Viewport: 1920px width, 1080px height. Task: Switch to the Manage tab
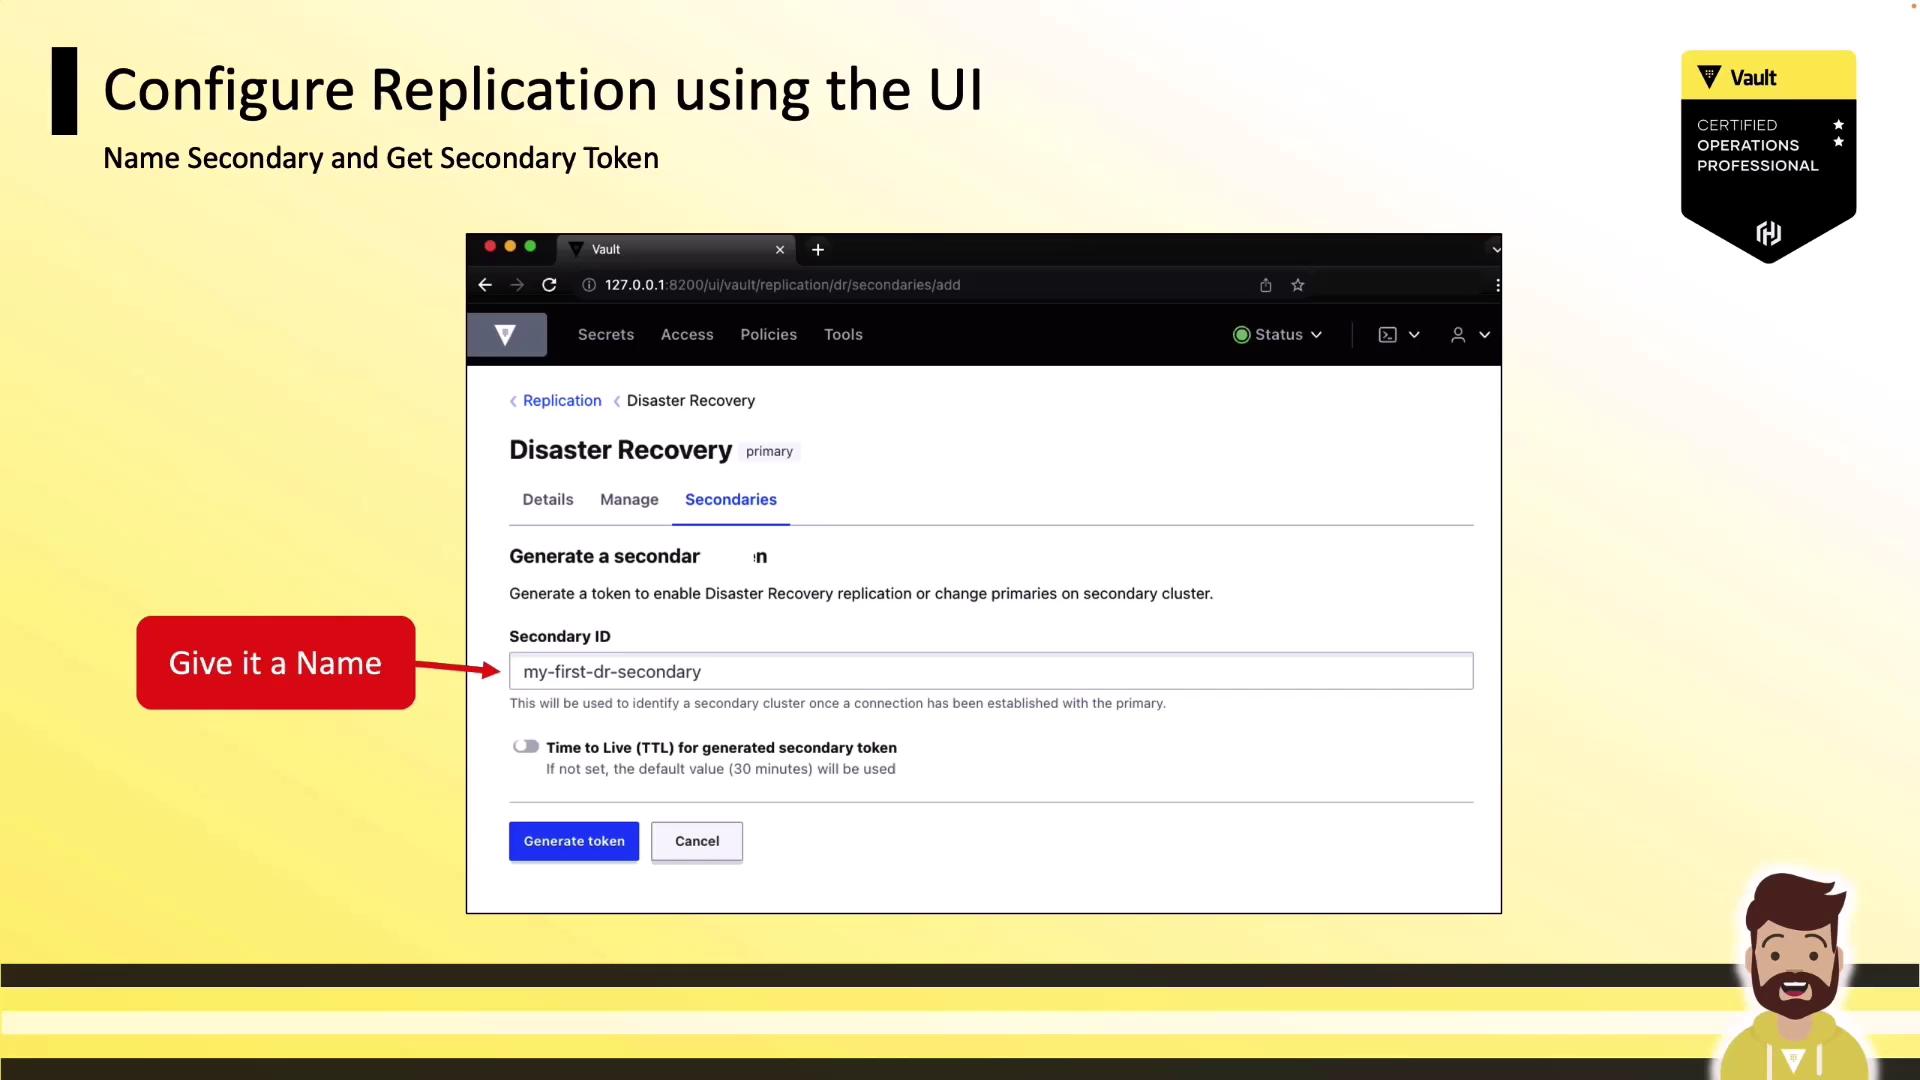[629, 499]
